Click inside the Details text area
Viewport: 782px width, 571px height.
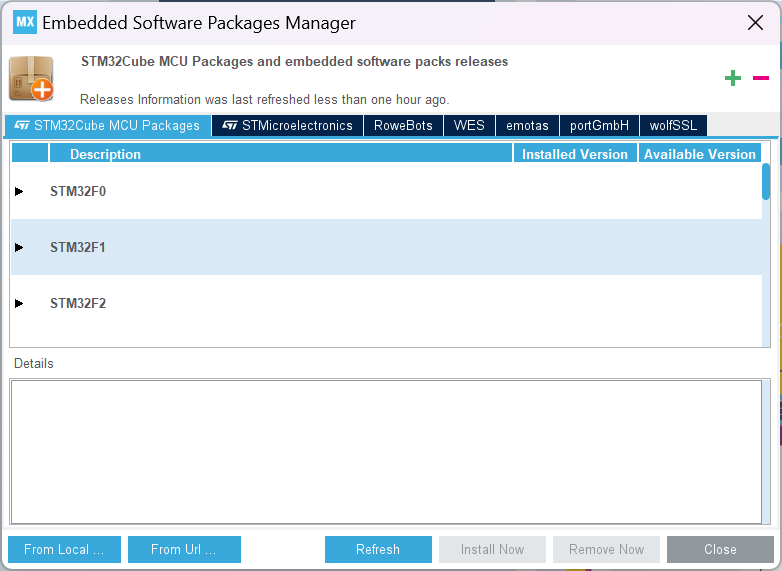386,452
